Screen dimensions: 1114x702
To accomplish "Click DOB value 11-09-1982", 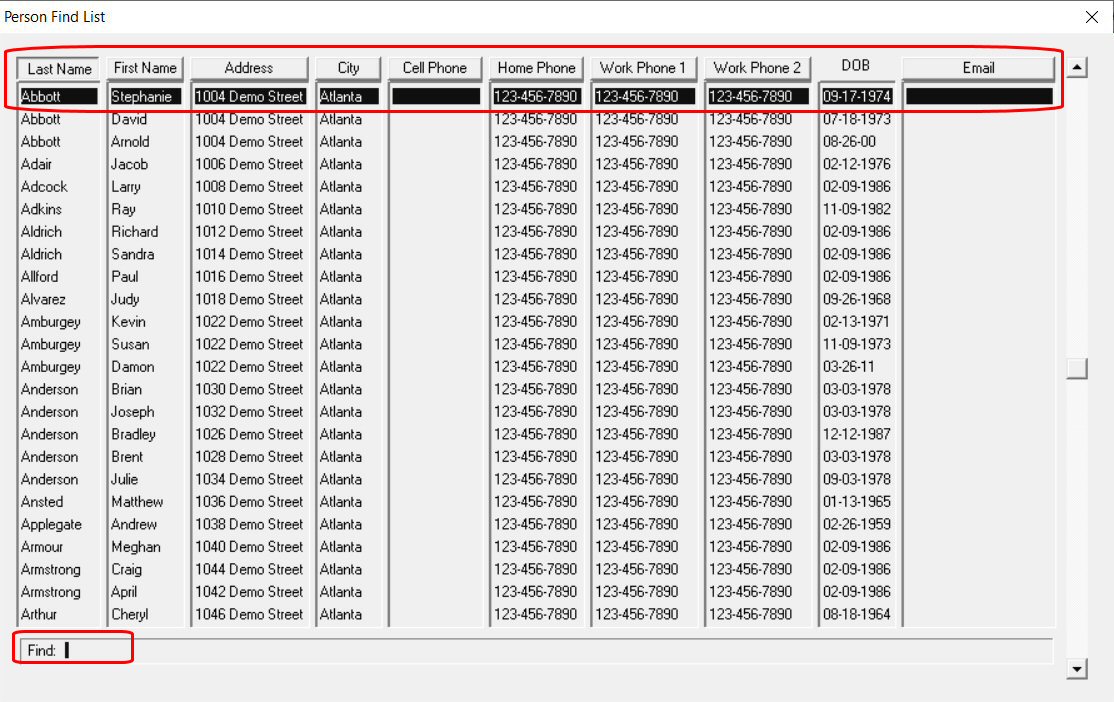I will (x=857, y=210).
